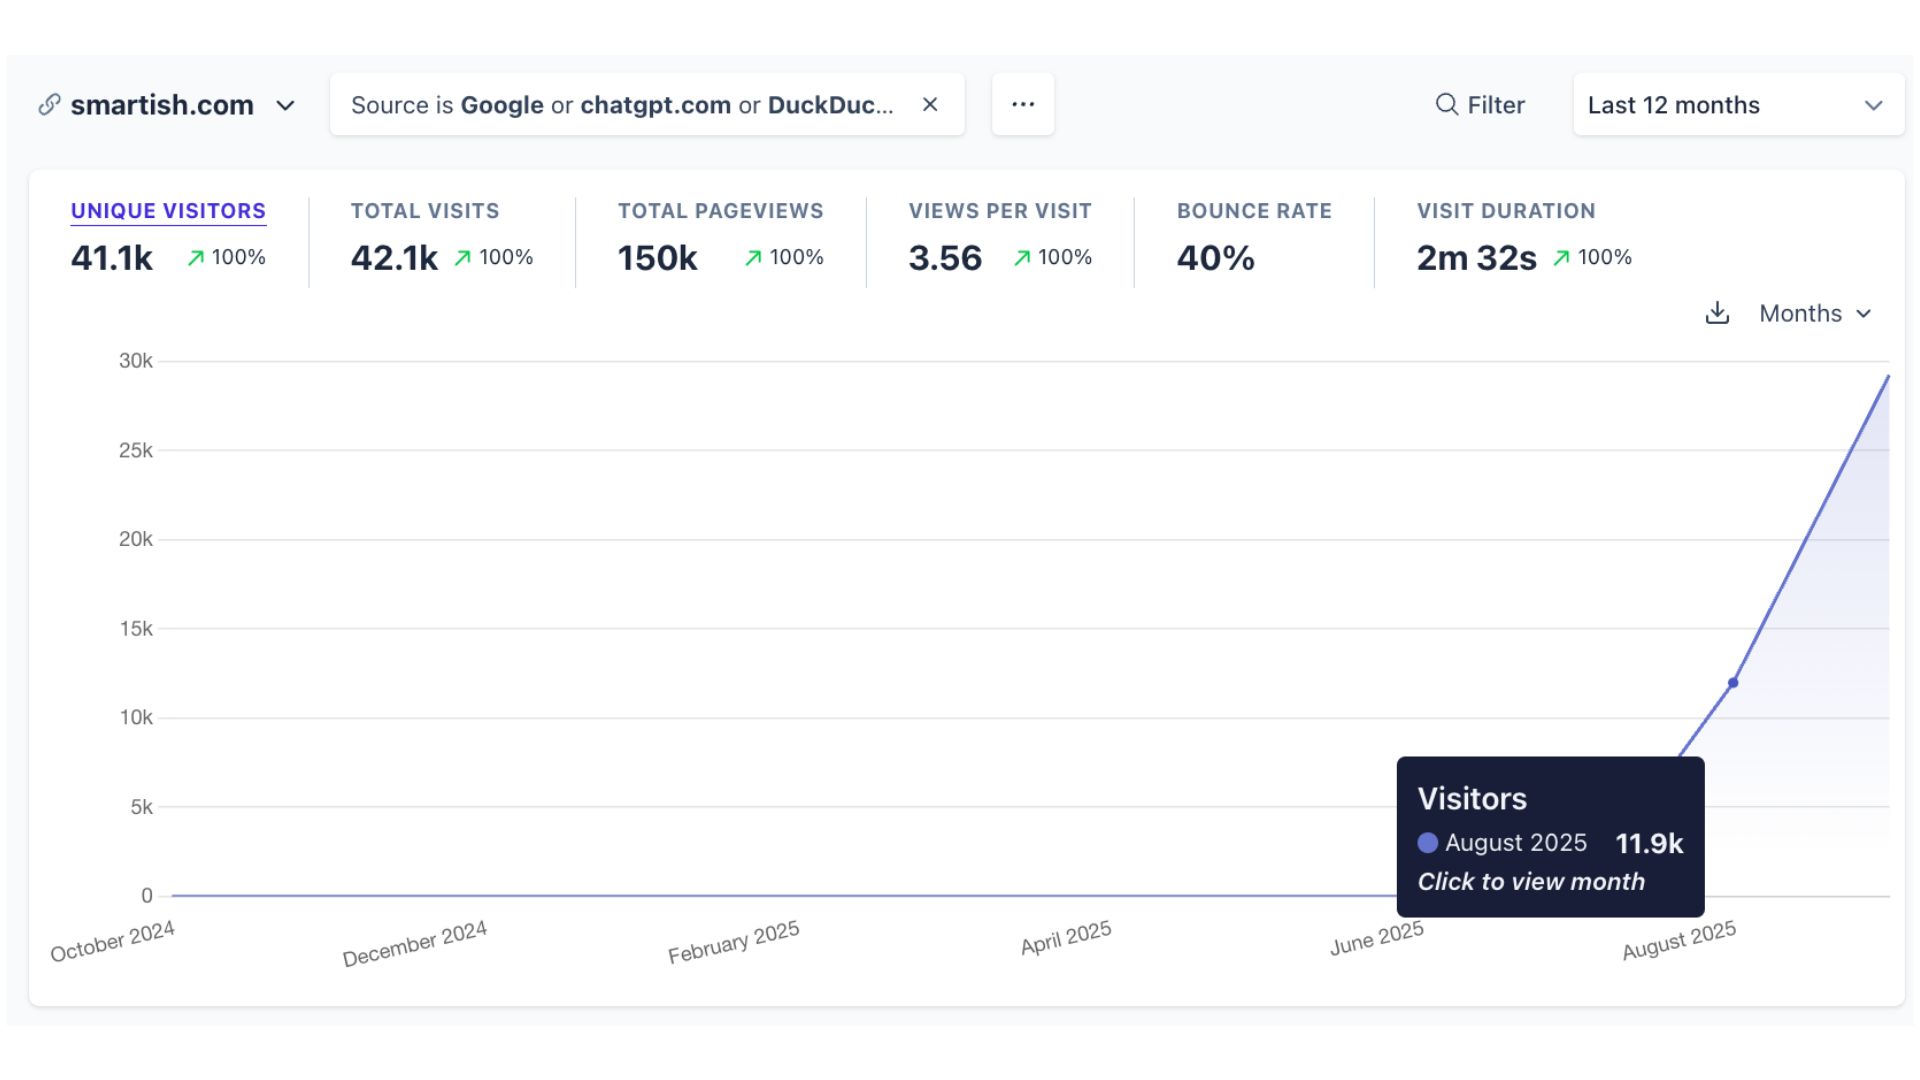The image size is (1920, 1080).
Task: Open the ellipsis menu next to the filter pill
Action: [x=1023, y=104]
